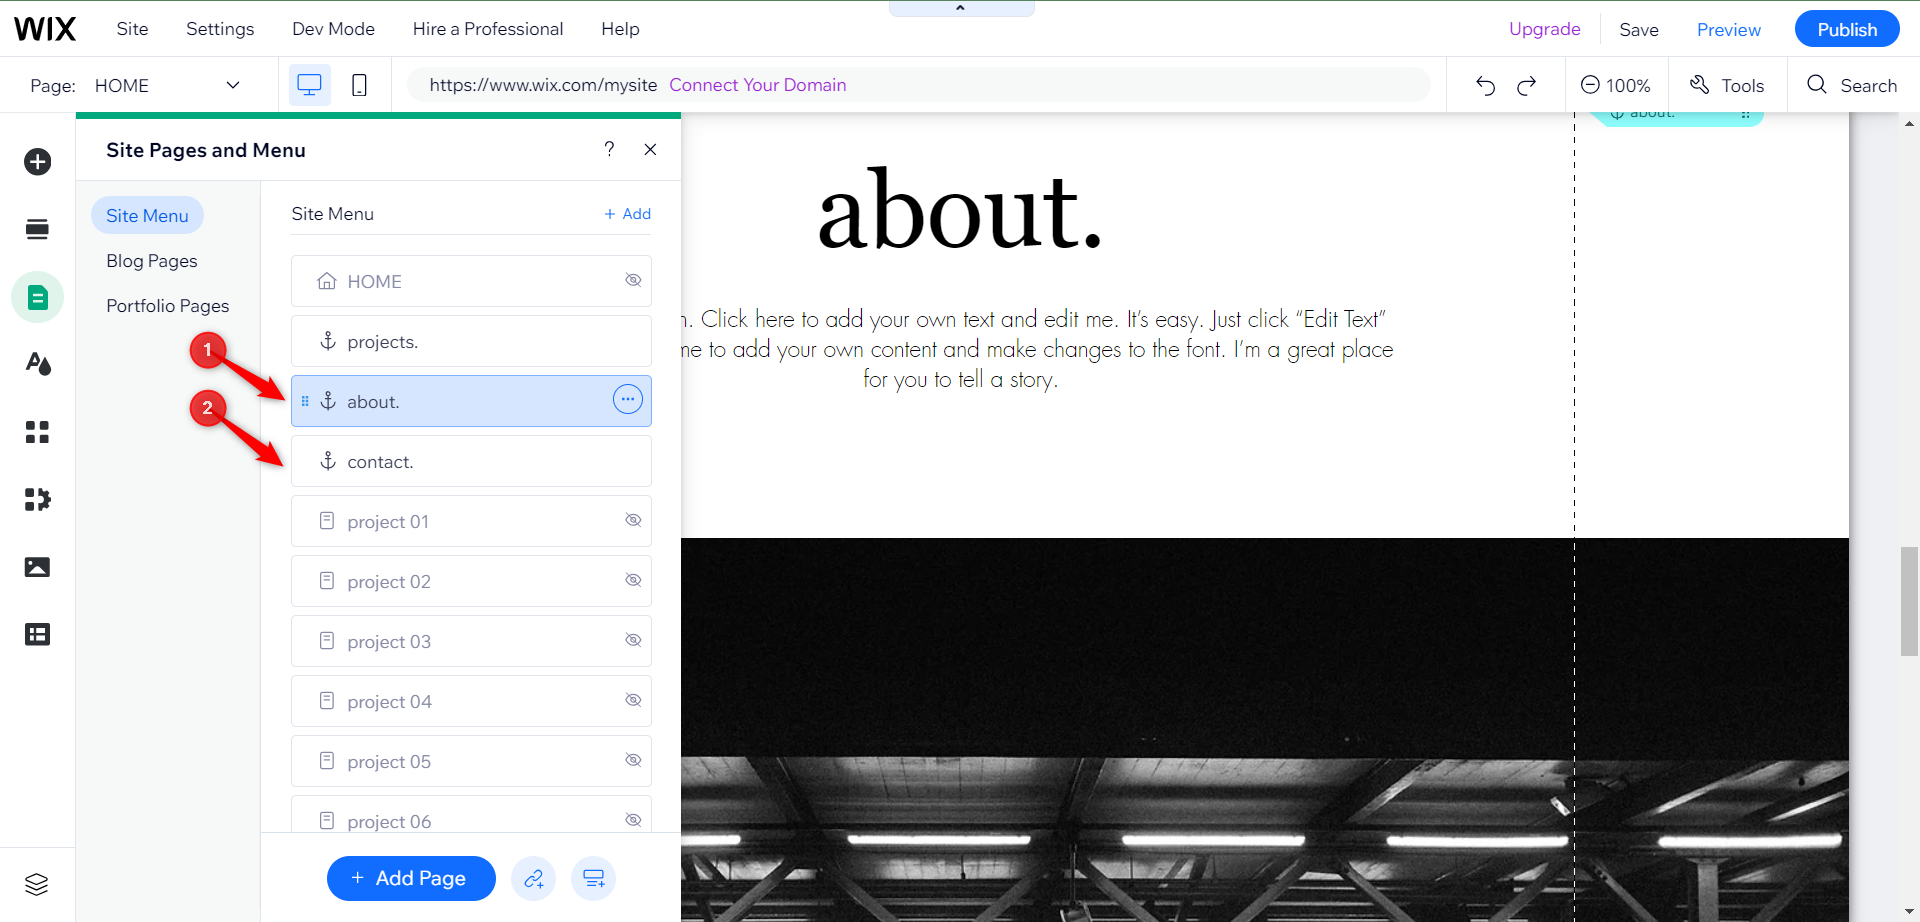The height and width of the screenshot is (922, 1920).
Task: Click the site URL address field
Action: pyautogui.click(x=919, y=85)
